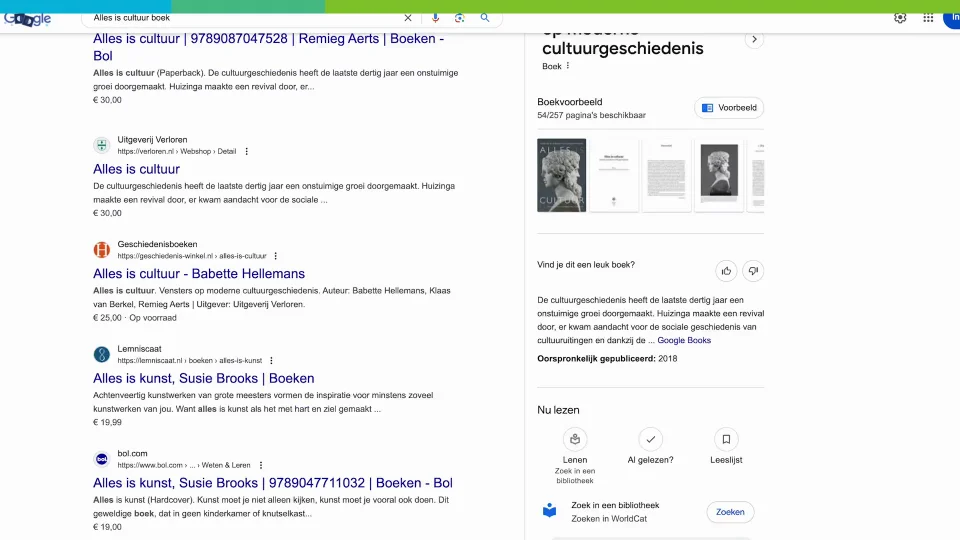Viewport: 960px width, 540px height.
Task: Open options menu for Lemniscaat result
Action: pos(271,361)
